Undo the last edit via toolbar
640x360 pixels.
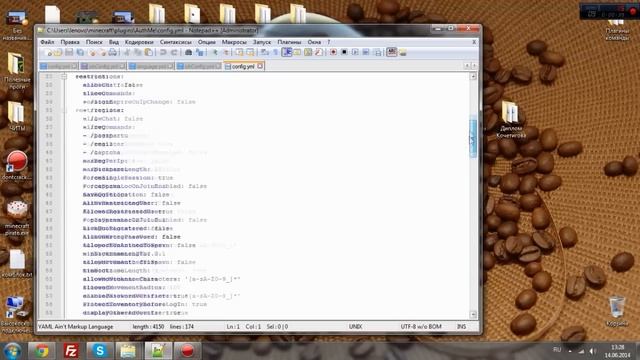pos(163,52)
